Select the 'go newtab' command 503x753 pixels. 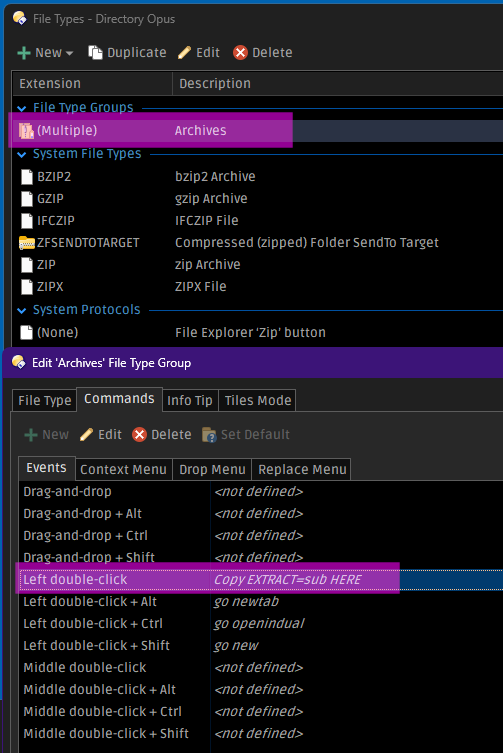[x=246, y=602]
